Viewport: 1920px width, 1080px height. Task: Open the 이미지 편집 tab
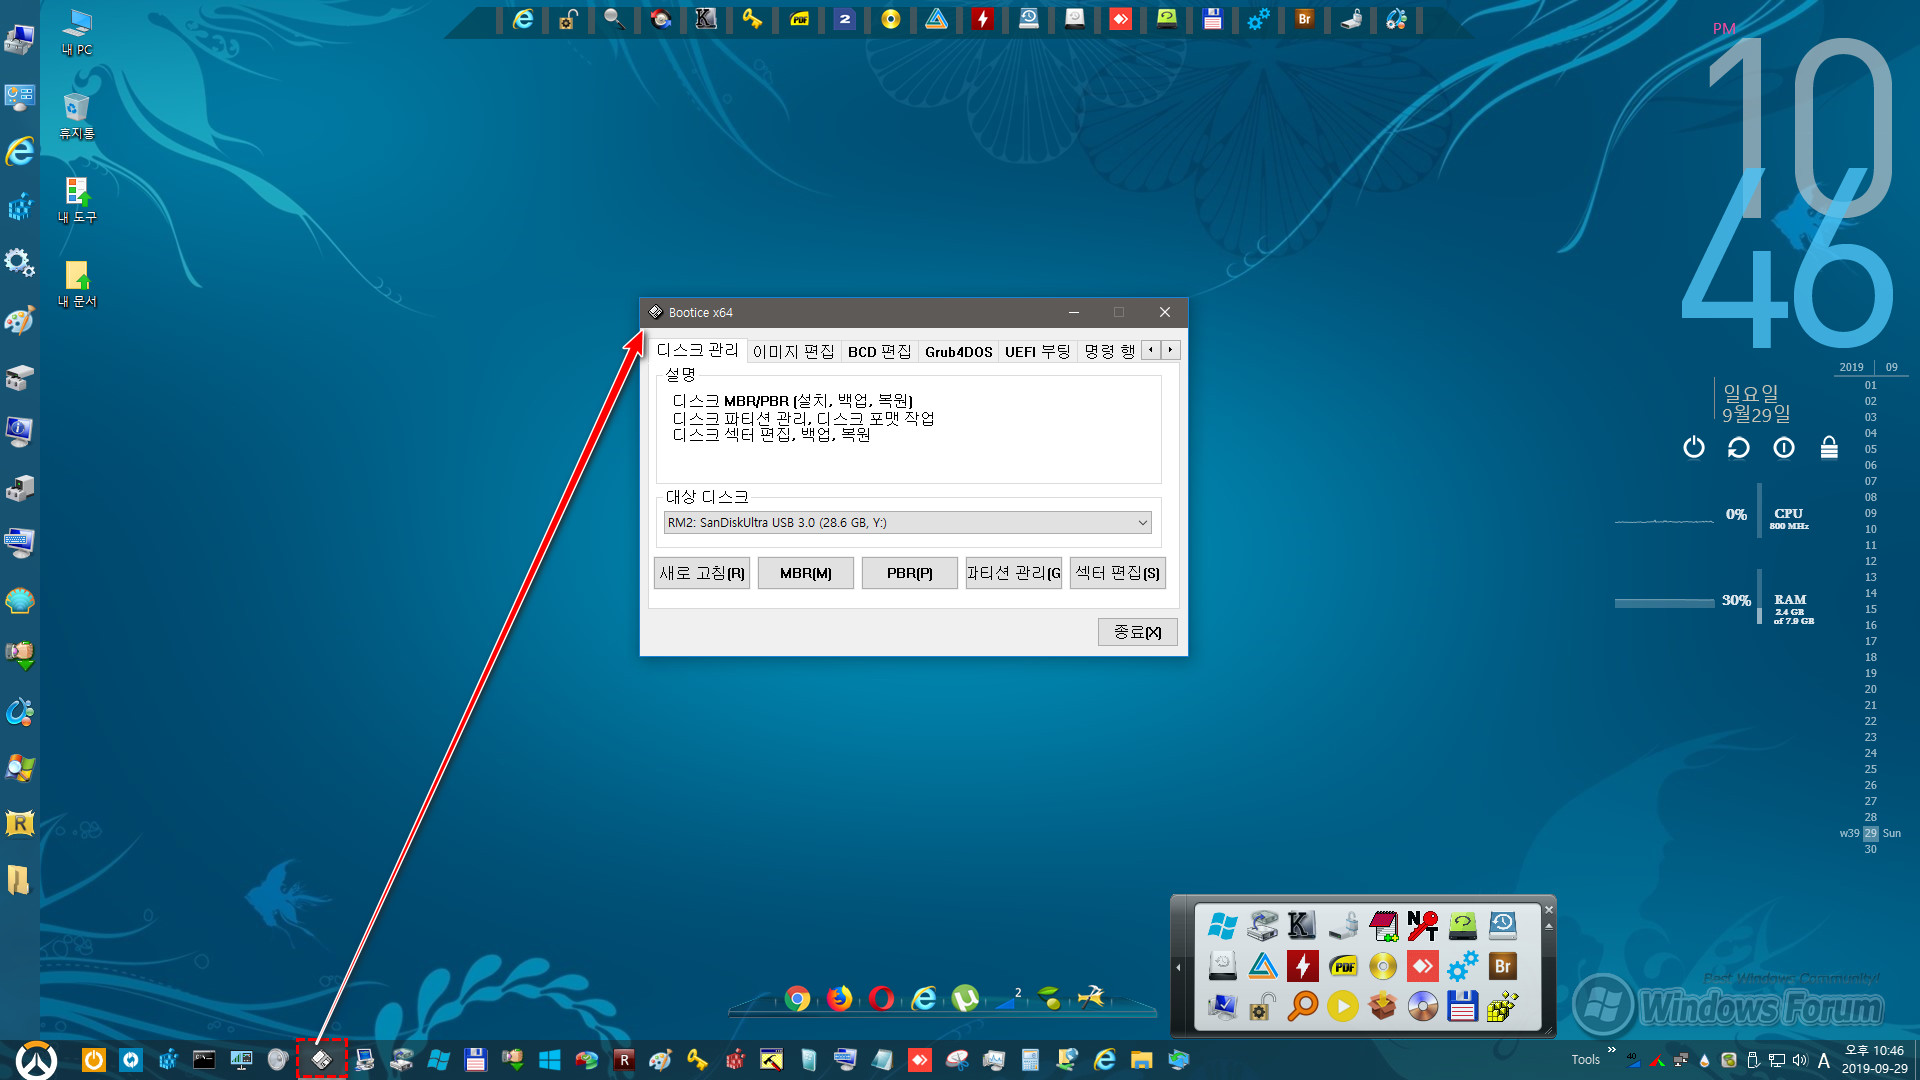[793, 351]
